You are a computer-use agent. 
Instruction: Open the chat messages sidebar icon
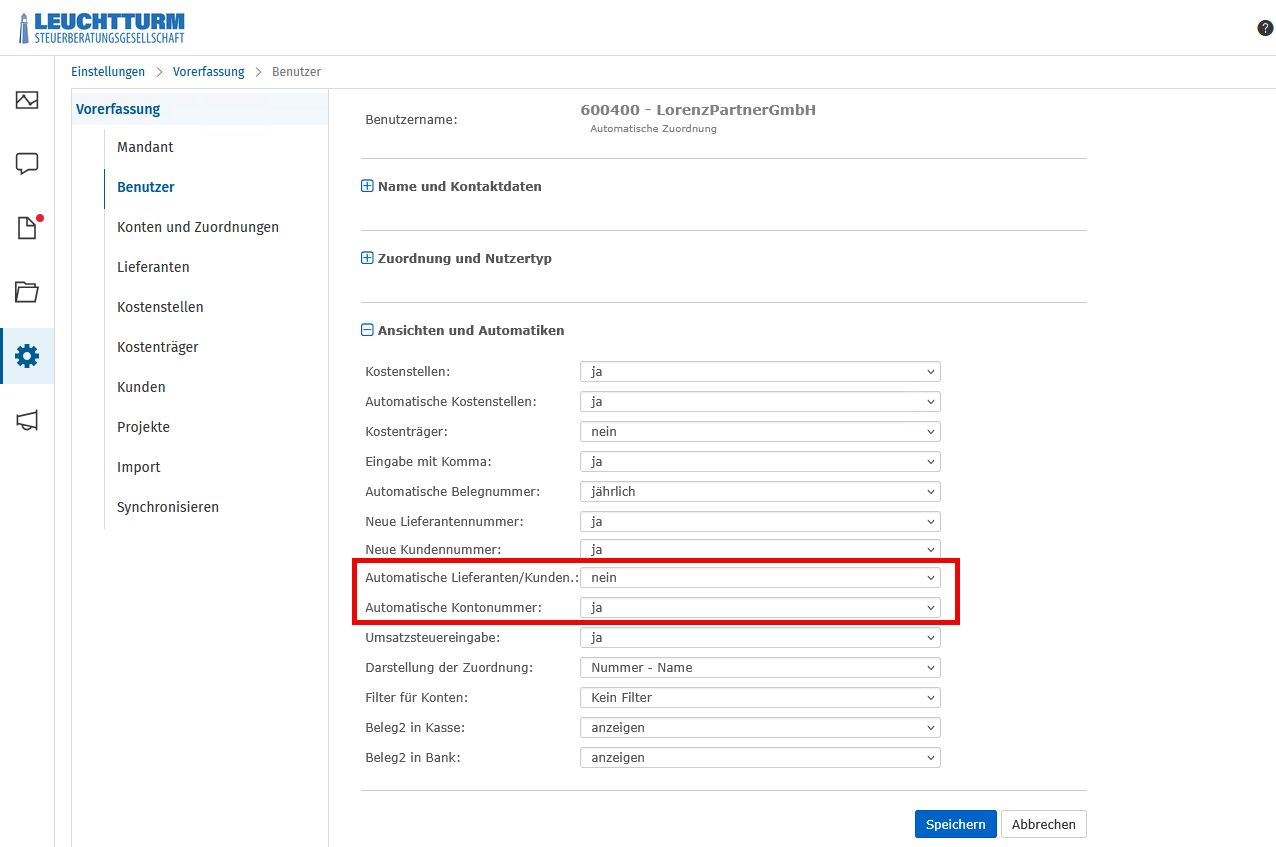(27, 164)
